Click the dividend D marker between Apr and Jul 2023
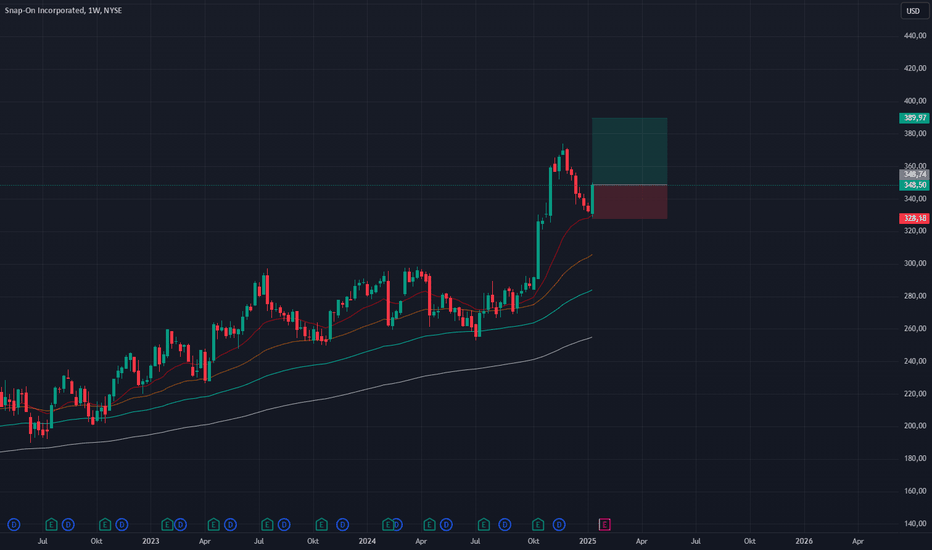Image resolution: width=932 pixels, height=550 pixels. pos(230,524)
